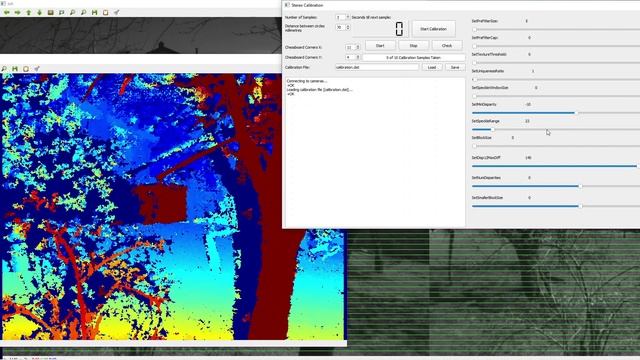Screen dimensions: 640x360
Task: Click the Start Calibration button
Action: (433, 29)
